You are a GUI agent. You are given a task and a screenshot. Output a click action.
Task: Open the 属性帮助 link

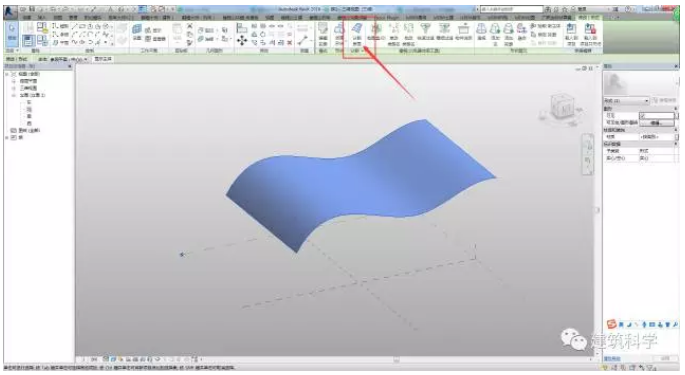coord(612,358)
